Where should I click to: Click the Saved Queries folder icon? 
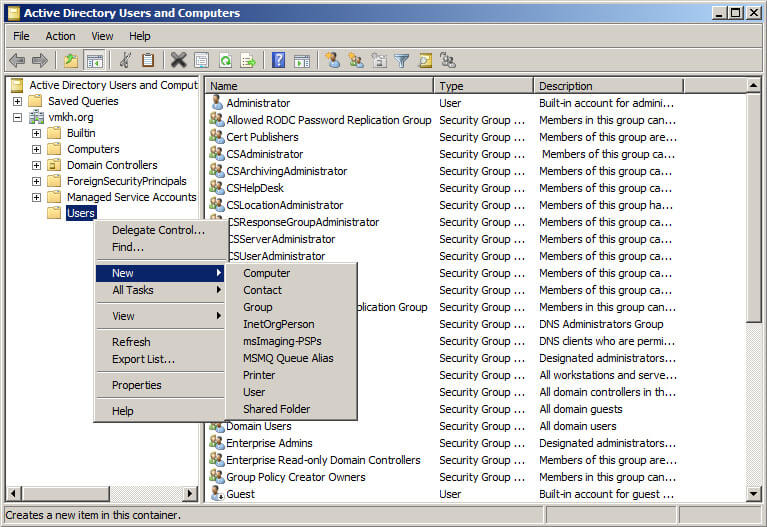(x=35, y=101)
